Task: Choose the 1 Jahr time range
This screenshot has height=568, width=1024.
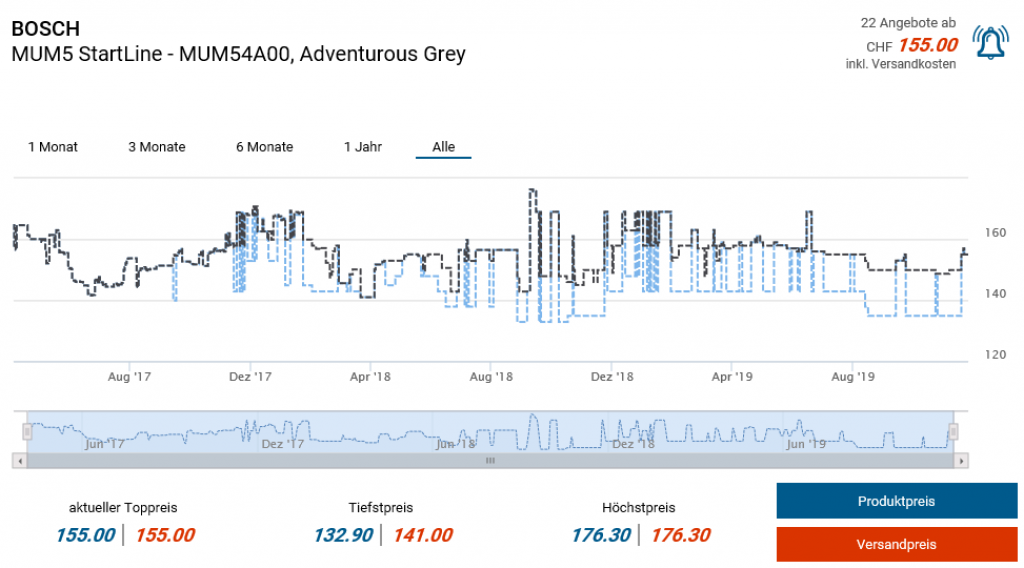Action: pyautogui.click(x=363, y=147)
